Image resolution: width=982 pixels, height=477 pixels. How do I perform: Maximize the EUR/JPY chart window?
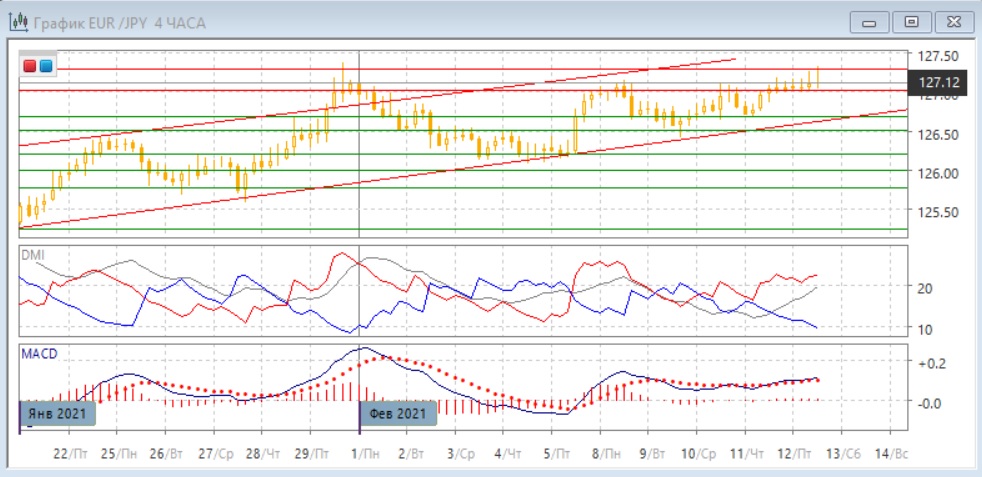point(910,22)
